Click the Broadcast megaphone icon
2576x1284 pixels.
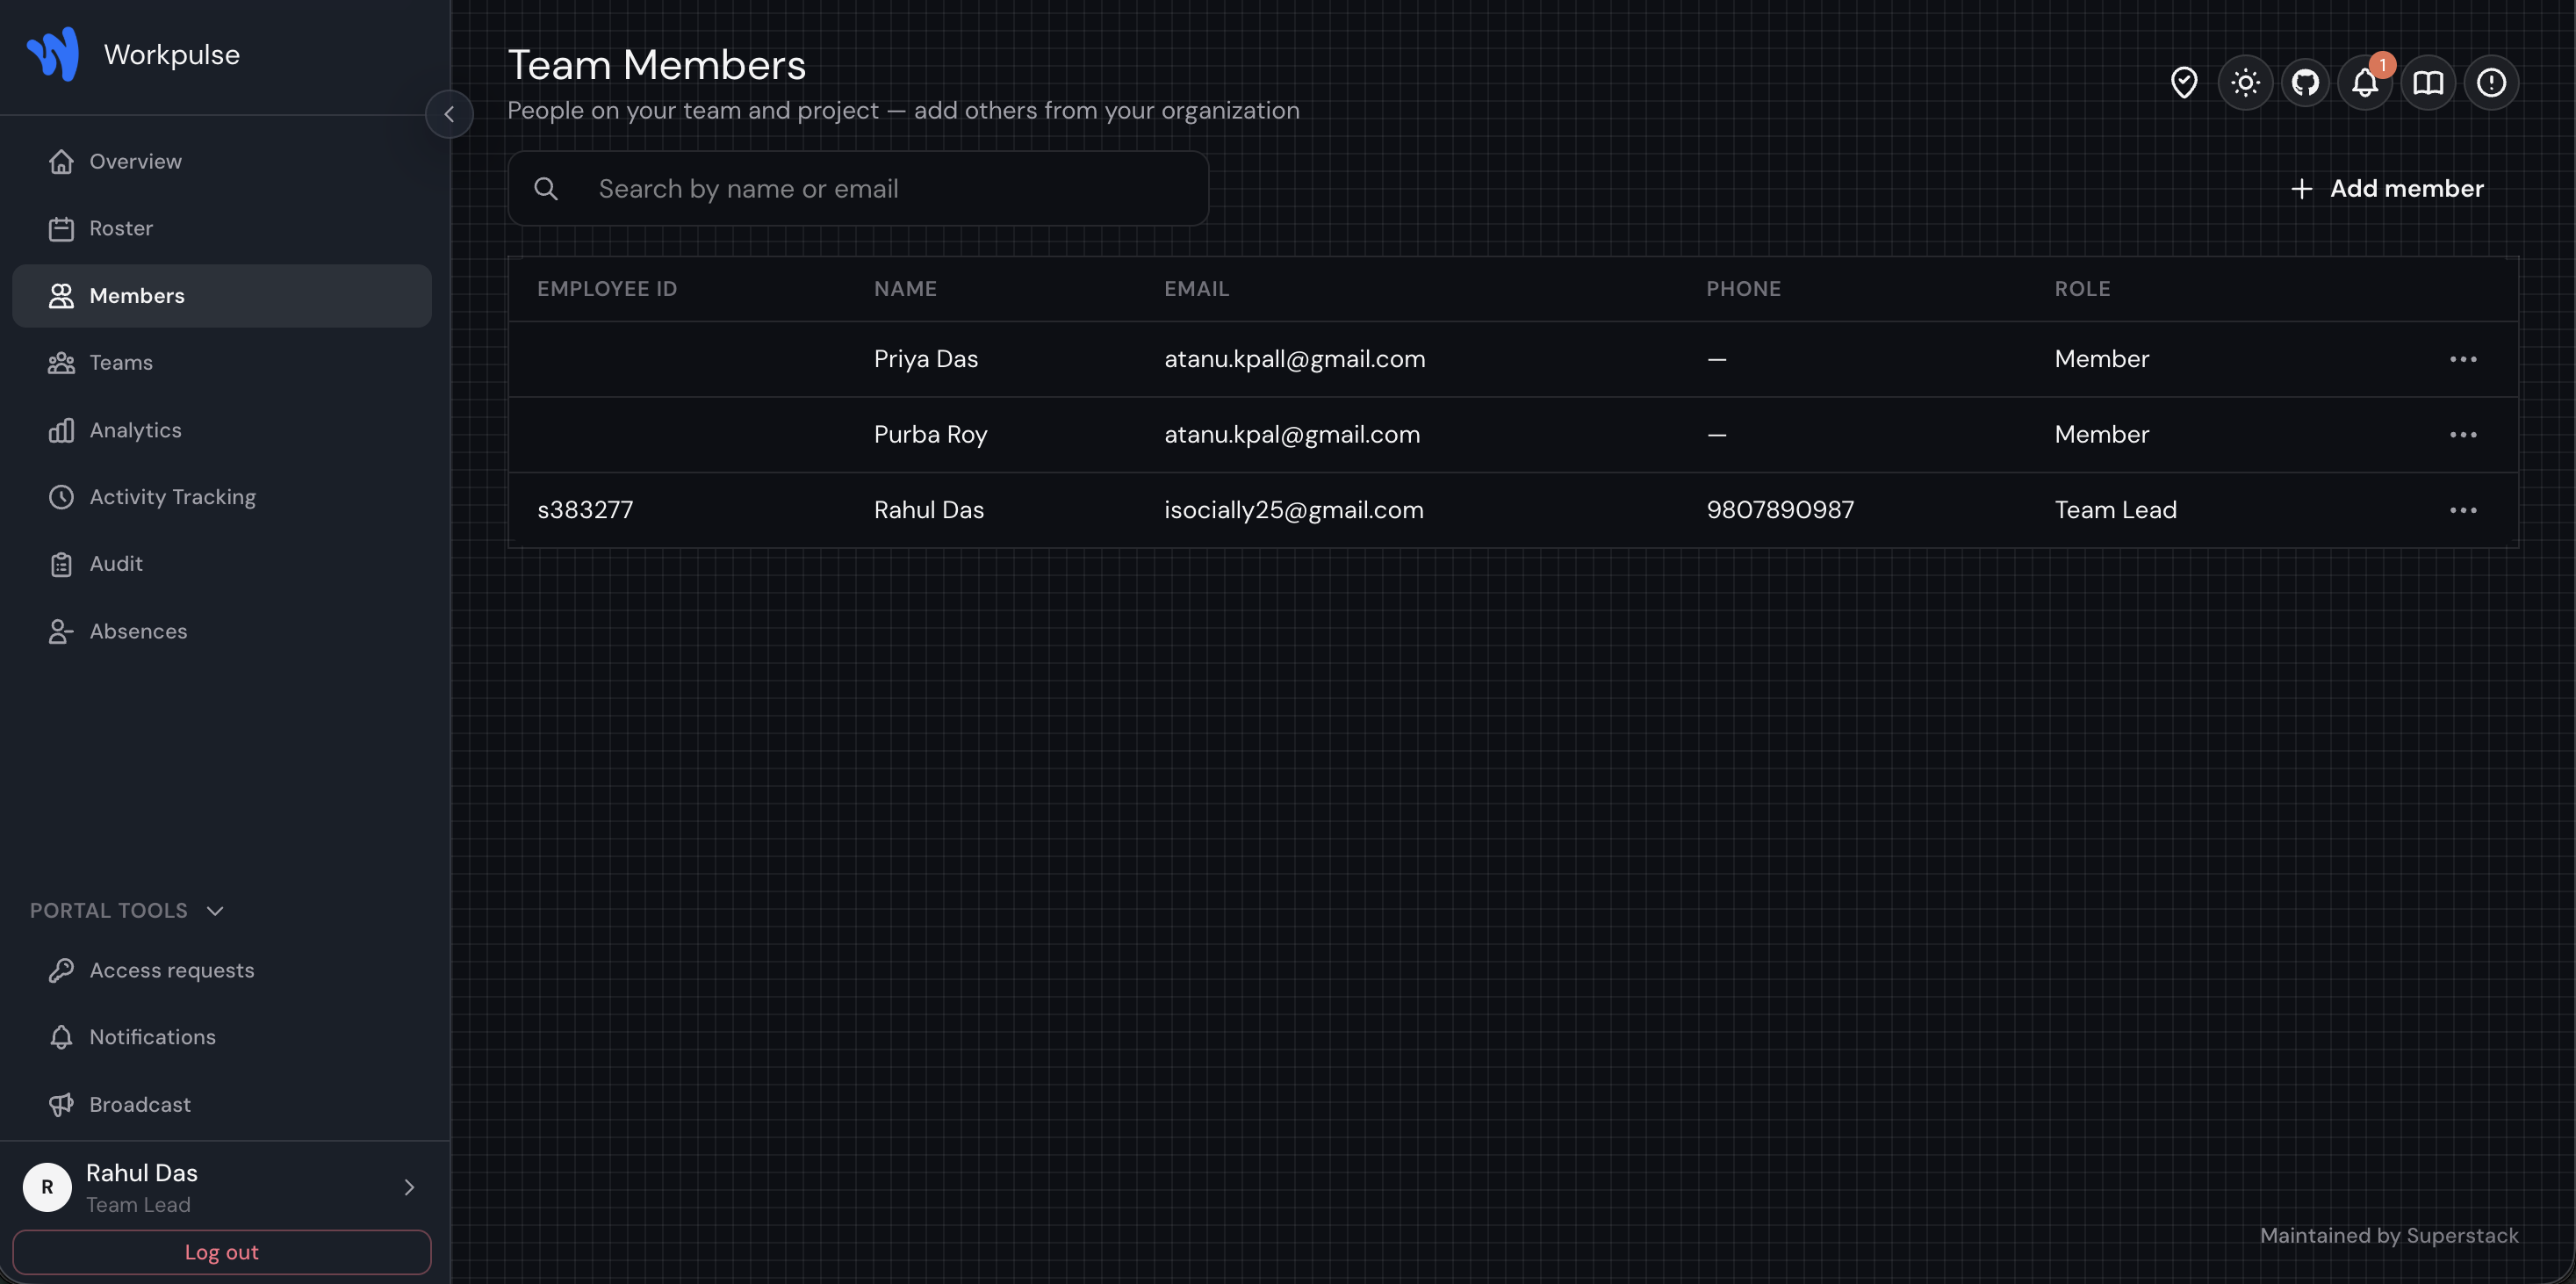click(61, 1105)
